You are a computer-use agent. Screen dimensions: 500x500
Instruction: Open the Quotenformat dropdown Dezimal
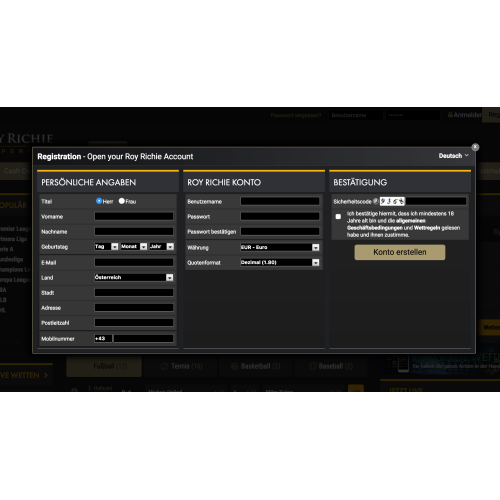tap(280, 262)
